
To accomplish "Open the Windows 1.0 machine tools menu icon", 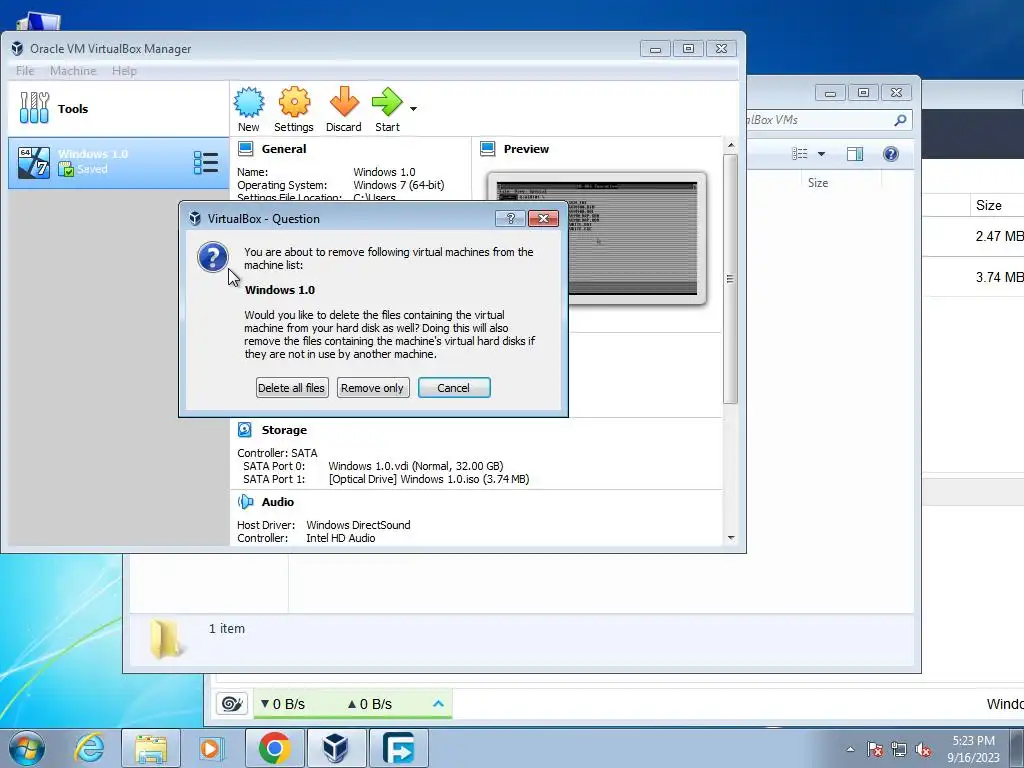I will tap(206, 163).
